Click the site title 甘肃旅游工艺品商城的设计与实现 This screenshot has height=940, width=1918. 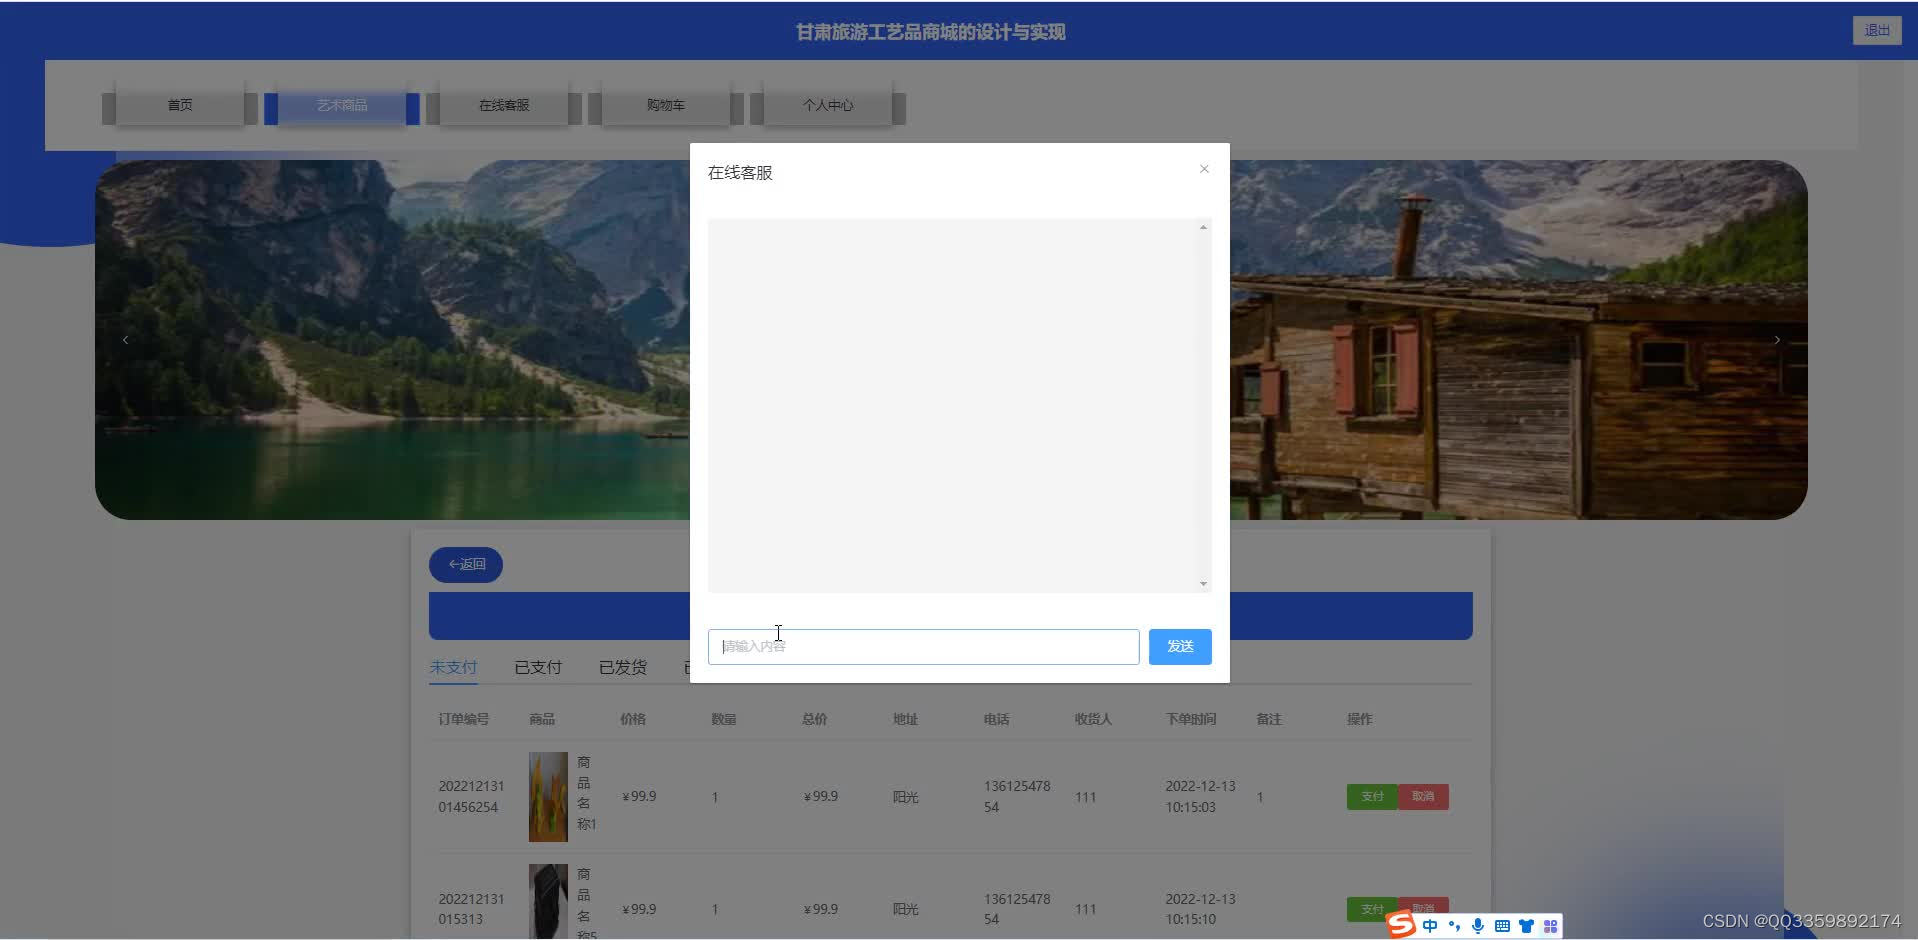930,32
